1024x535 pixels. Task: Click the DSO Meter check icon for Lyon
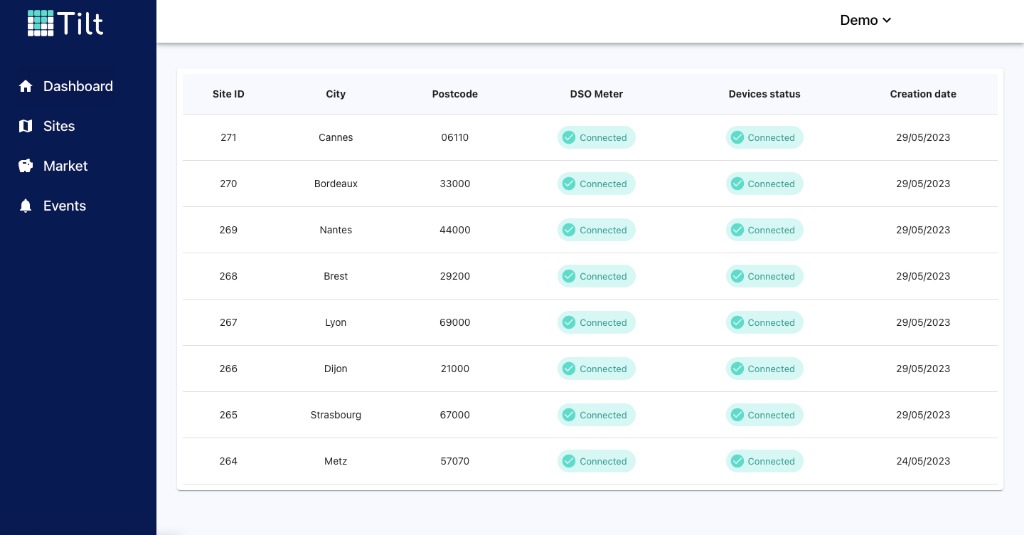click(x=568, y=323)
